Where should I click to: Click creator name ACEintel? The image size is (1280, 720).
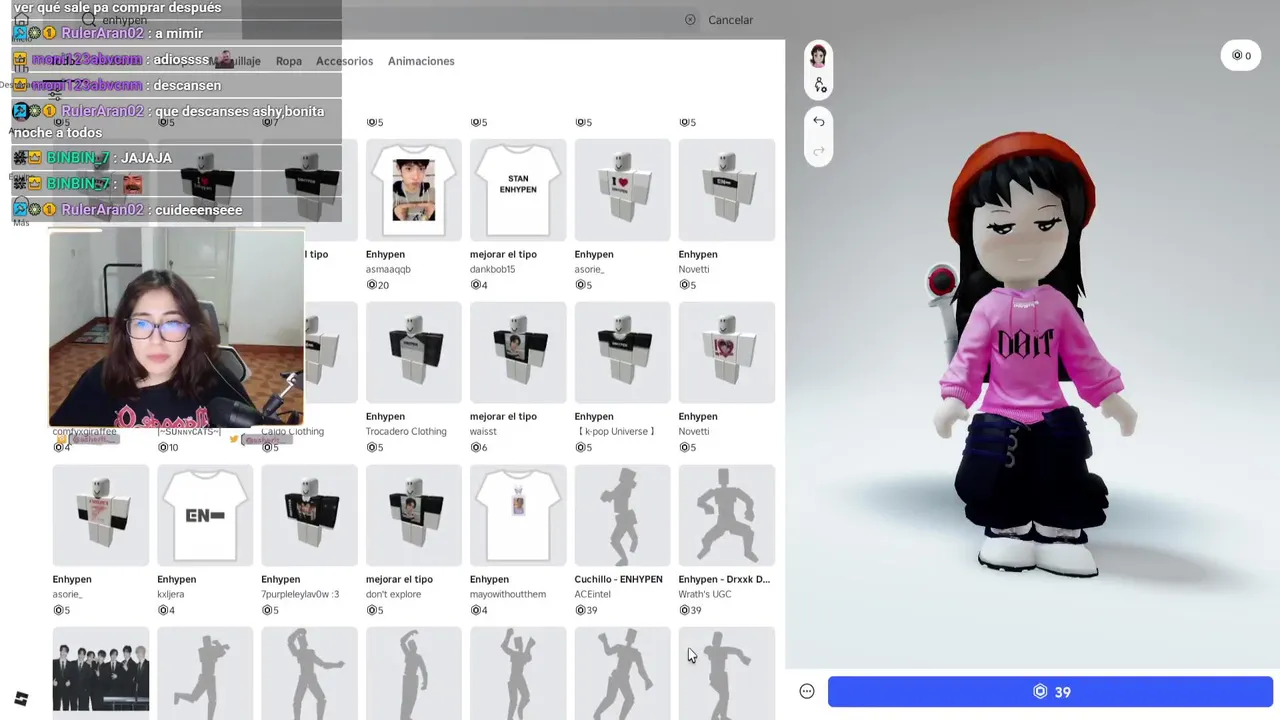coord(592,594)
